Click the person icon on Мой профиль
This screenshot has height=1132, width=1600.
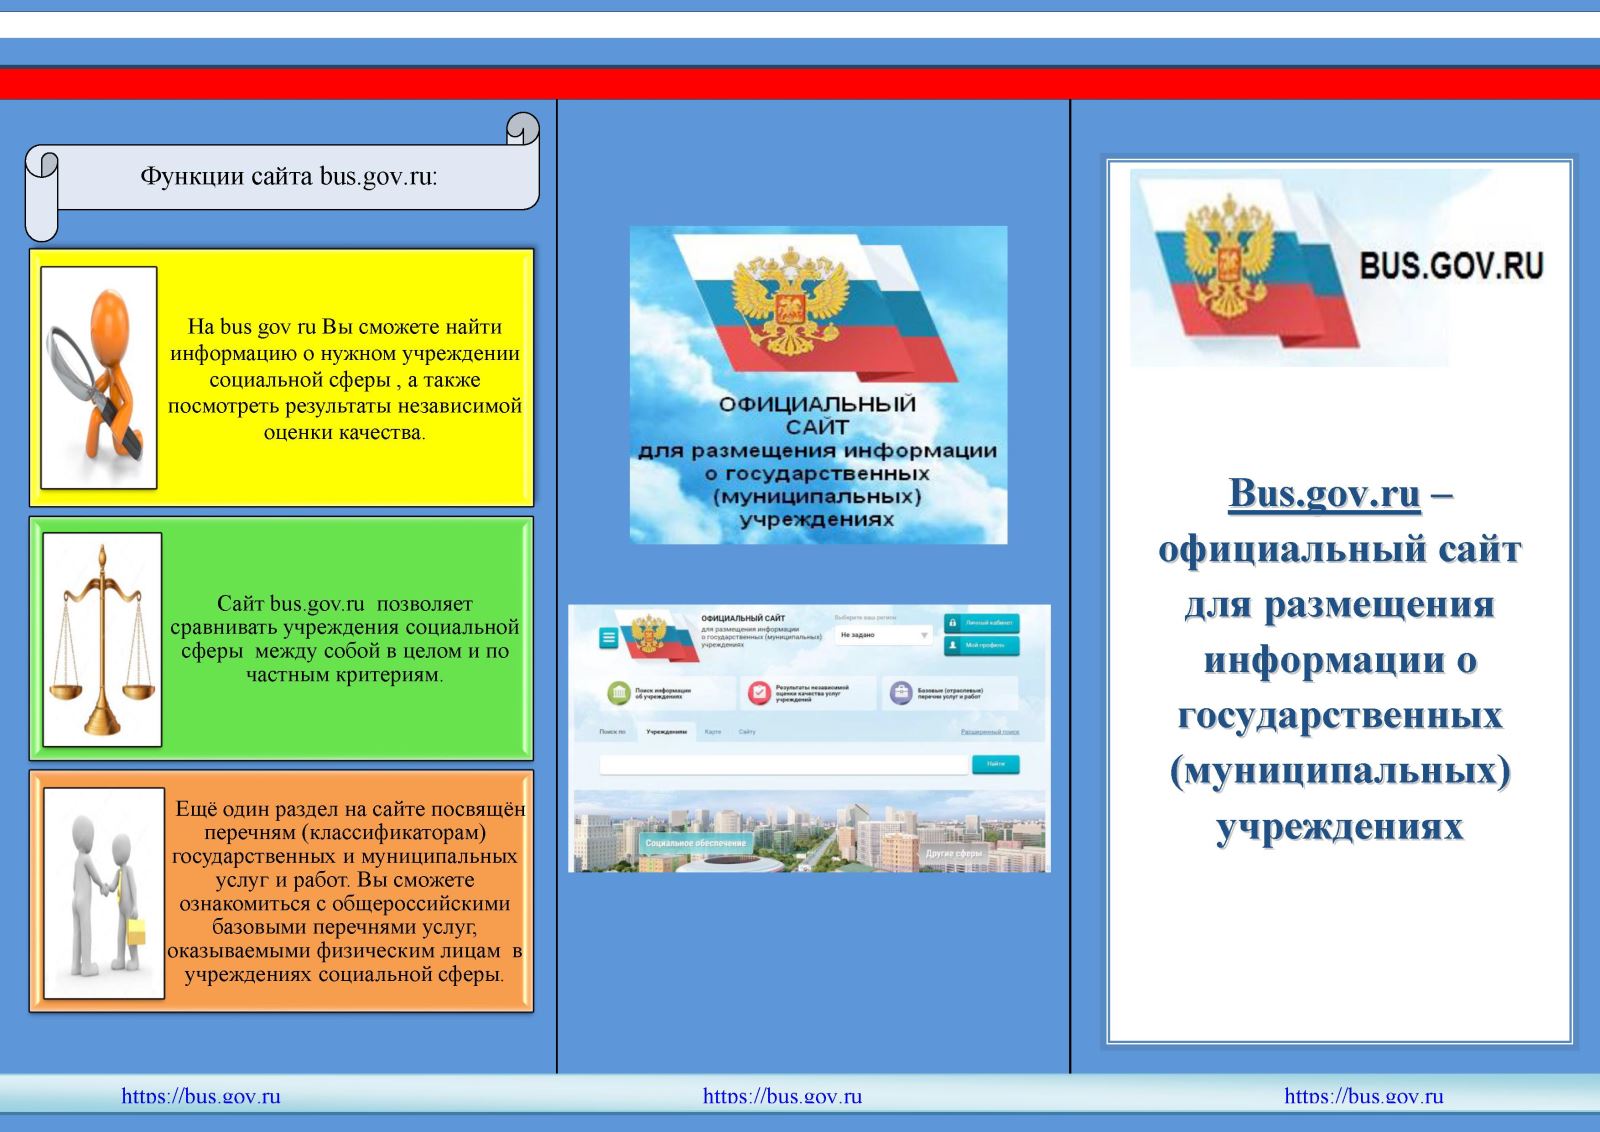click(953, 645)
